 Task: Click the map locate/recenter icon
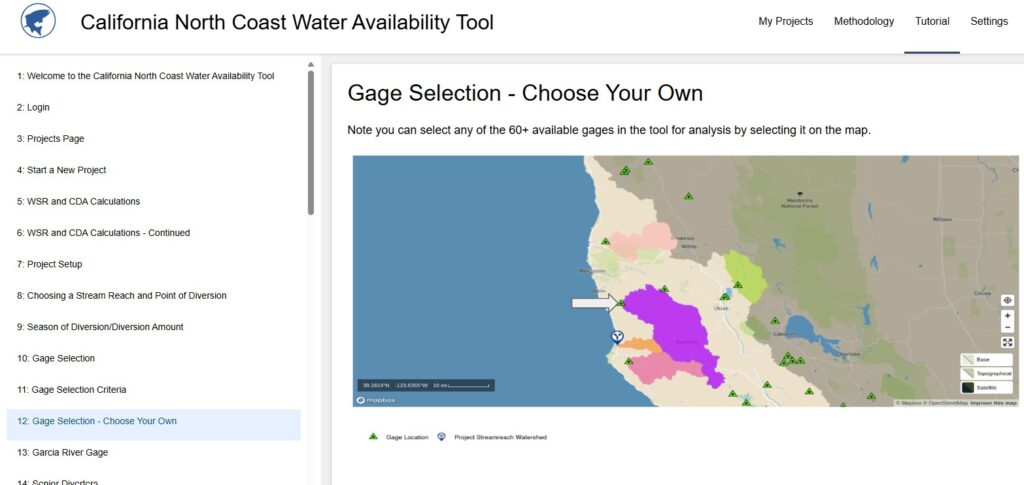(x=1007, y=300)
